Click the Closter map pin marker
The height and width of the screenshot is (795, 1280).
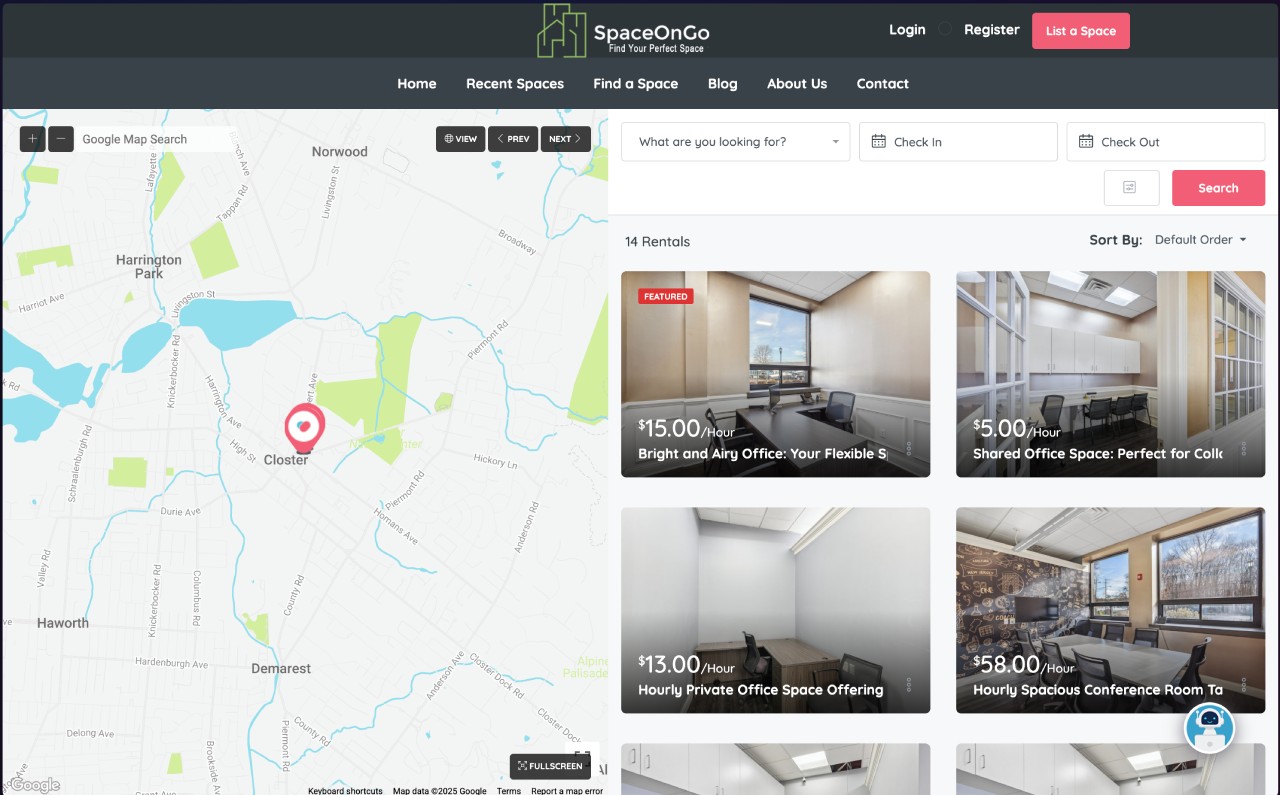coord(305,429)
